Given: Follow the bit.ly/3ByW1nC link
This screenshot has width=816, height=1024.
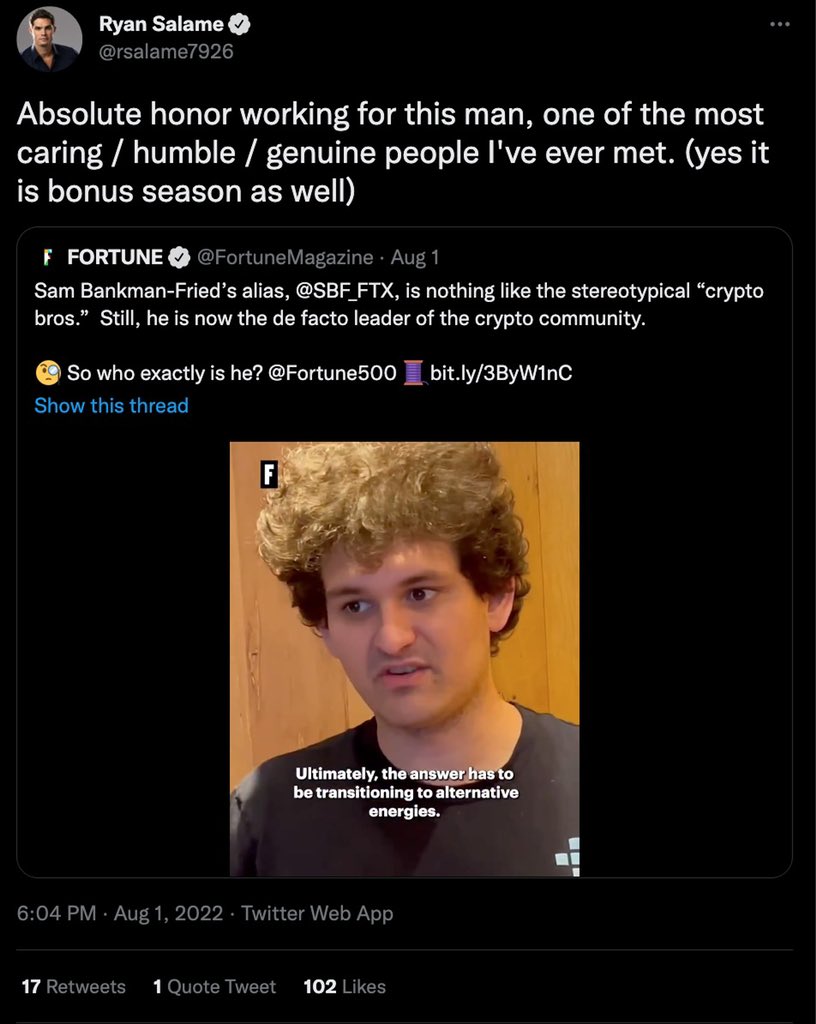Looking at the screenshot, I should (x=501, y=374).
